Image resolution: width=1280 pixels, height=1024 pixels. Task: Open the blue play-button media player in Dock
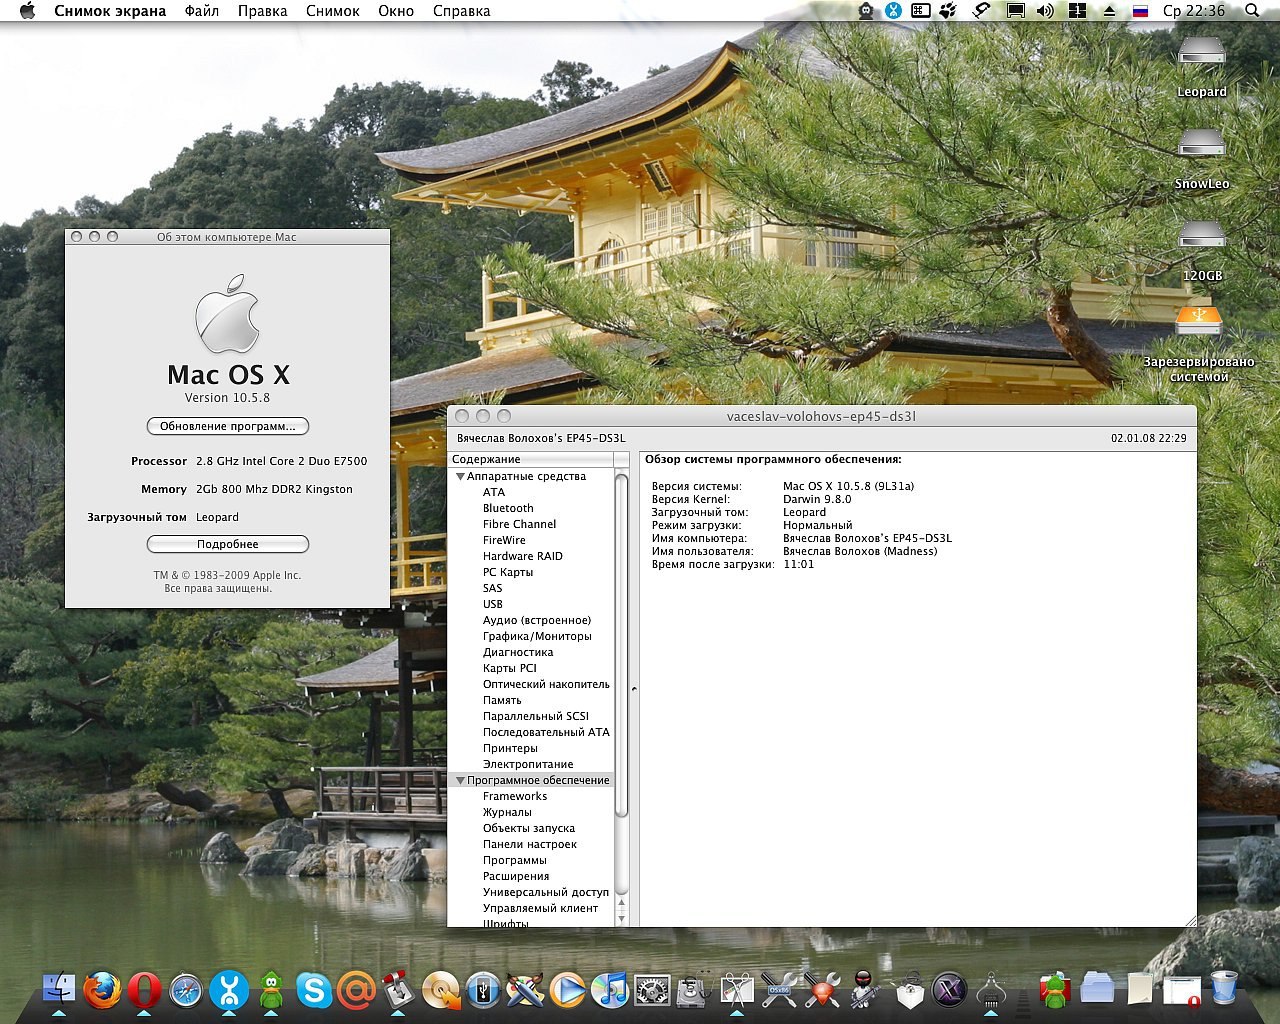coord(567,990)
